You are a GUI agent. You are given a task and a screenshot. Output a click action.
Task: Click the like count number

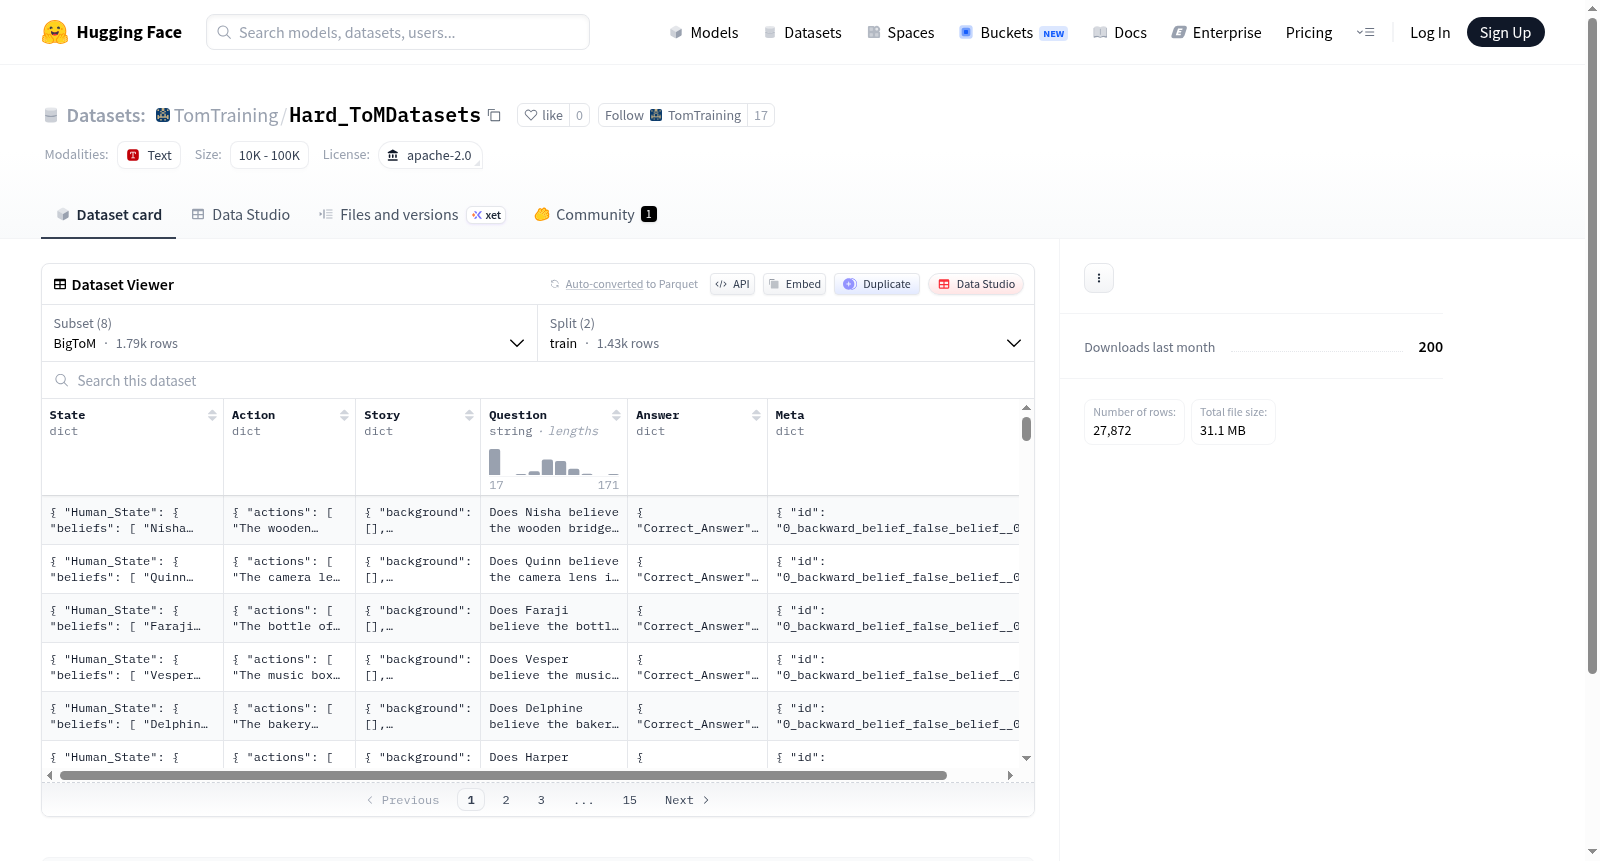coord(579,115)
